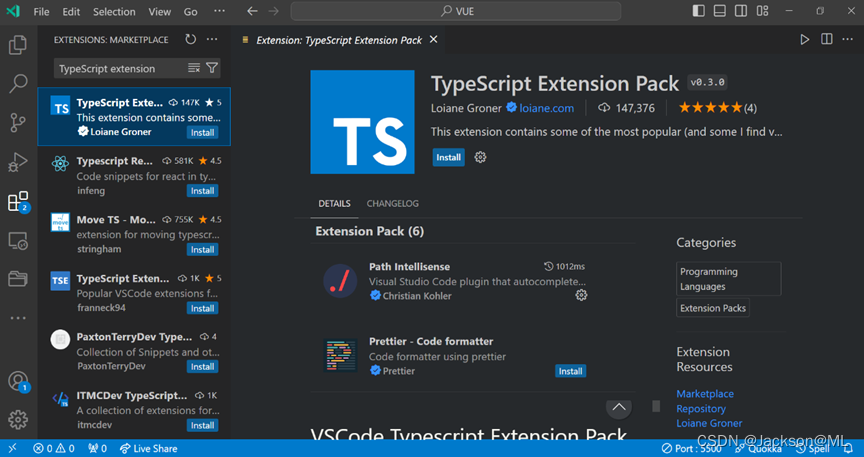This screenshot has width=864, height=457.
Task: Start Live Share from status bar
Action: click(x=149, y=448)
